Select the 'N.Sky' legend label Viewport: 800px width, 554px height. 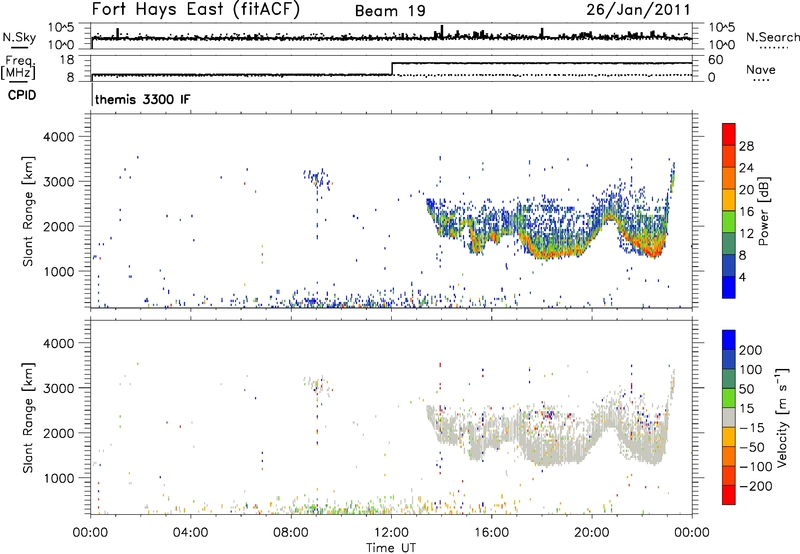tap(19, 37)
